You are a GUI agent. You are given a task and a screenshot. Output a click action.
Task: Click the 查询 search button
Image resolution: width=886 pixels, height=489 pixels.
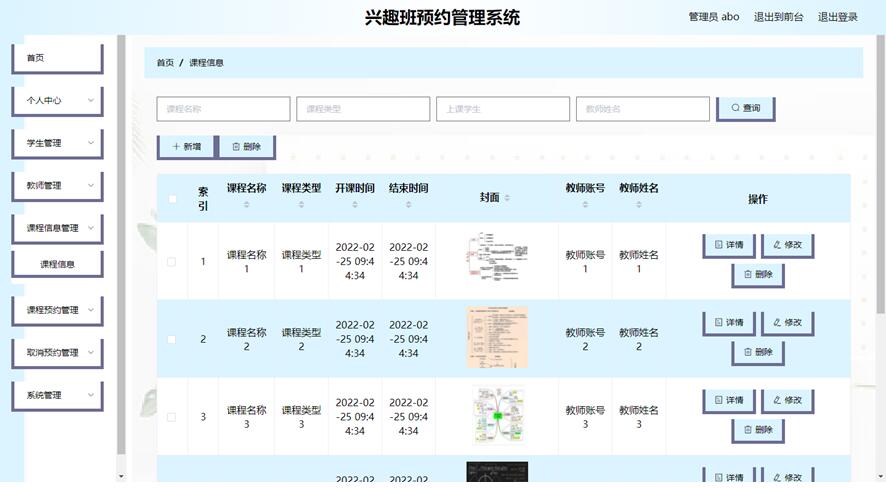pyautogui.click(x=746, y=108)
